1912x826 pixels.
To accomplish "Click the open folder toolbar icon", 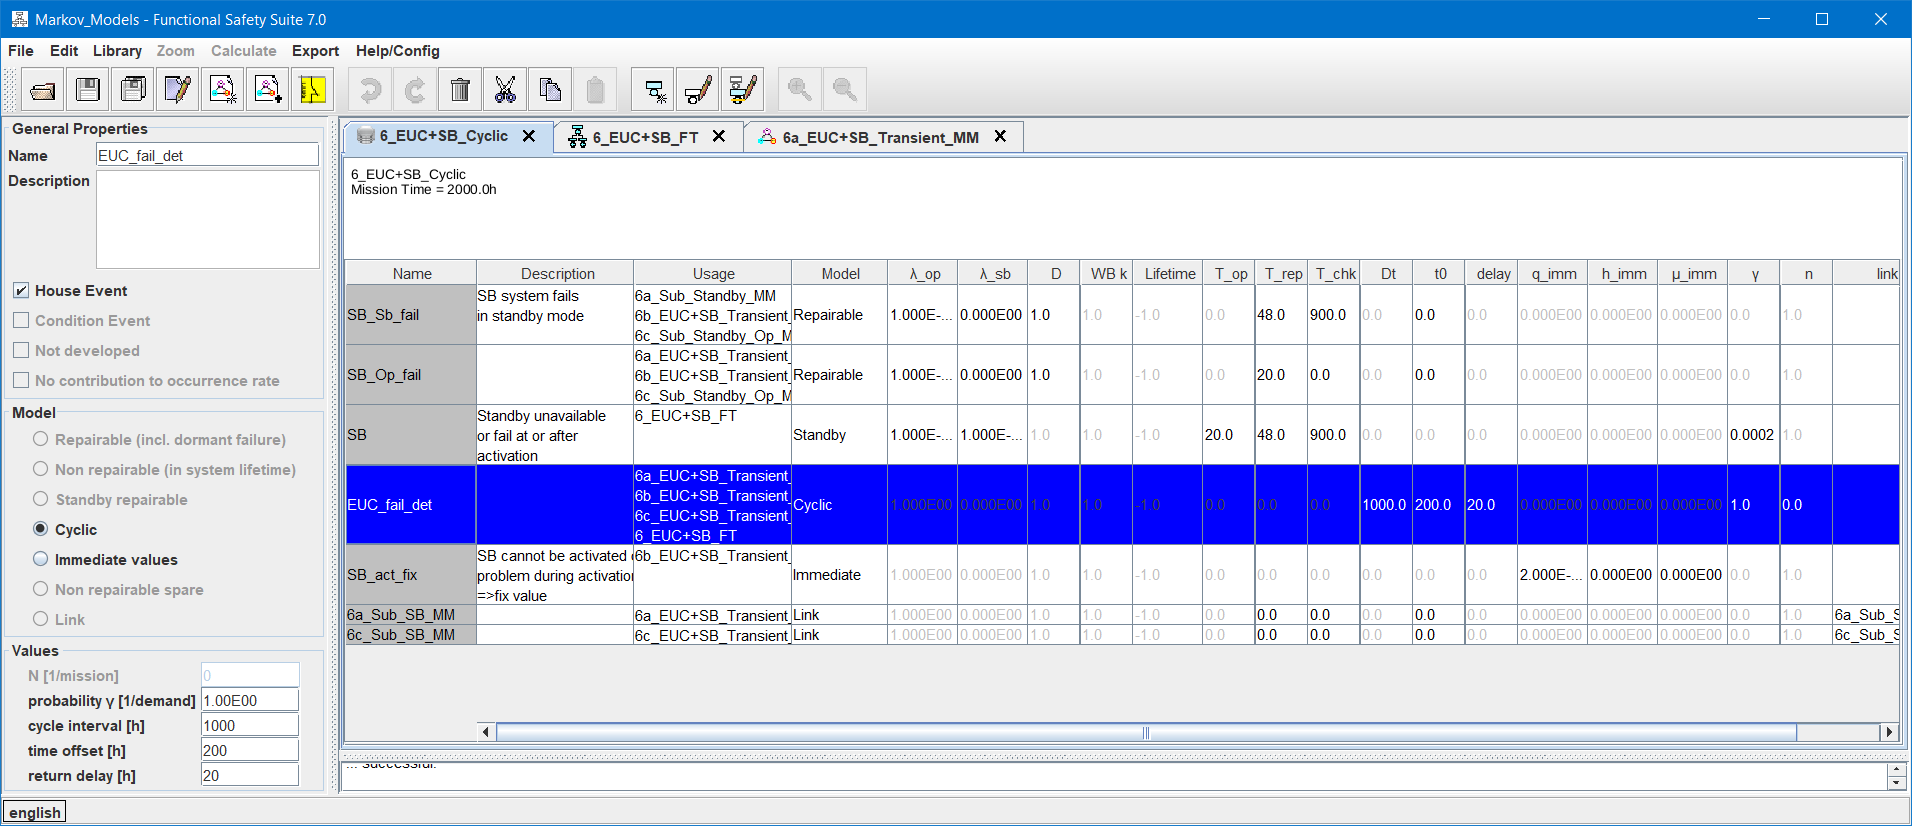I will coord(43,90).
